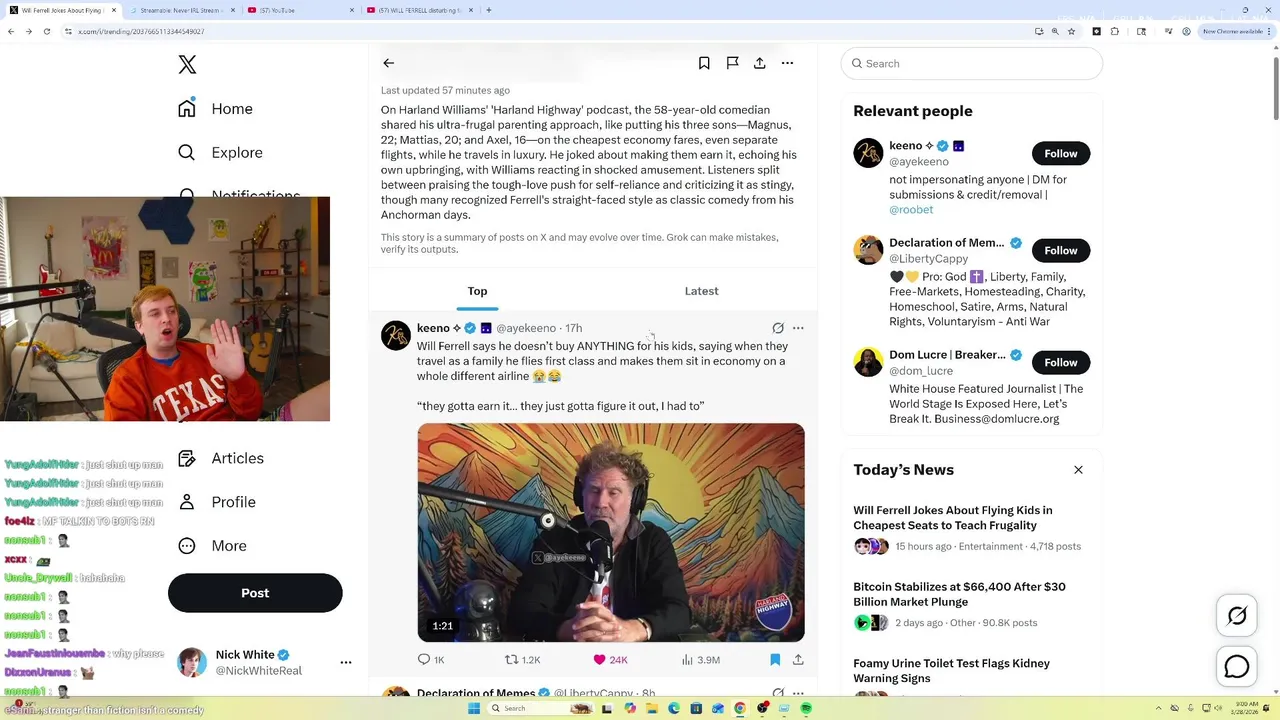The image size is (1280, 720).
Task: Open the Windows Start menu
Action: coord(472,708)
